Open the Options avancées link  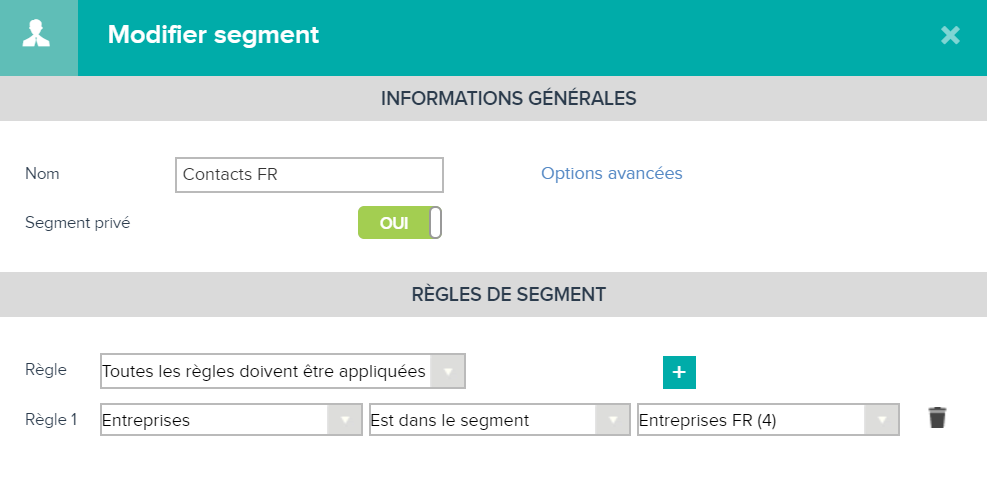click(x=612, y=173)
